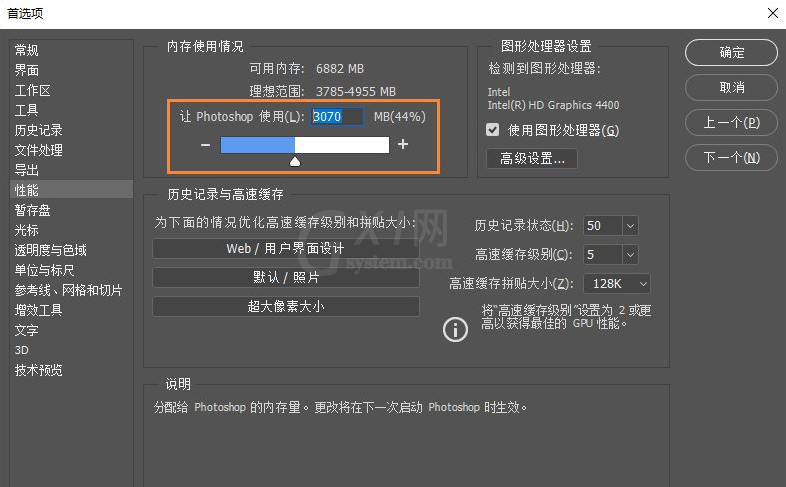Select 工具 in the category list
786x487 pixels.
pyautogui.click(x=71, y=110)
